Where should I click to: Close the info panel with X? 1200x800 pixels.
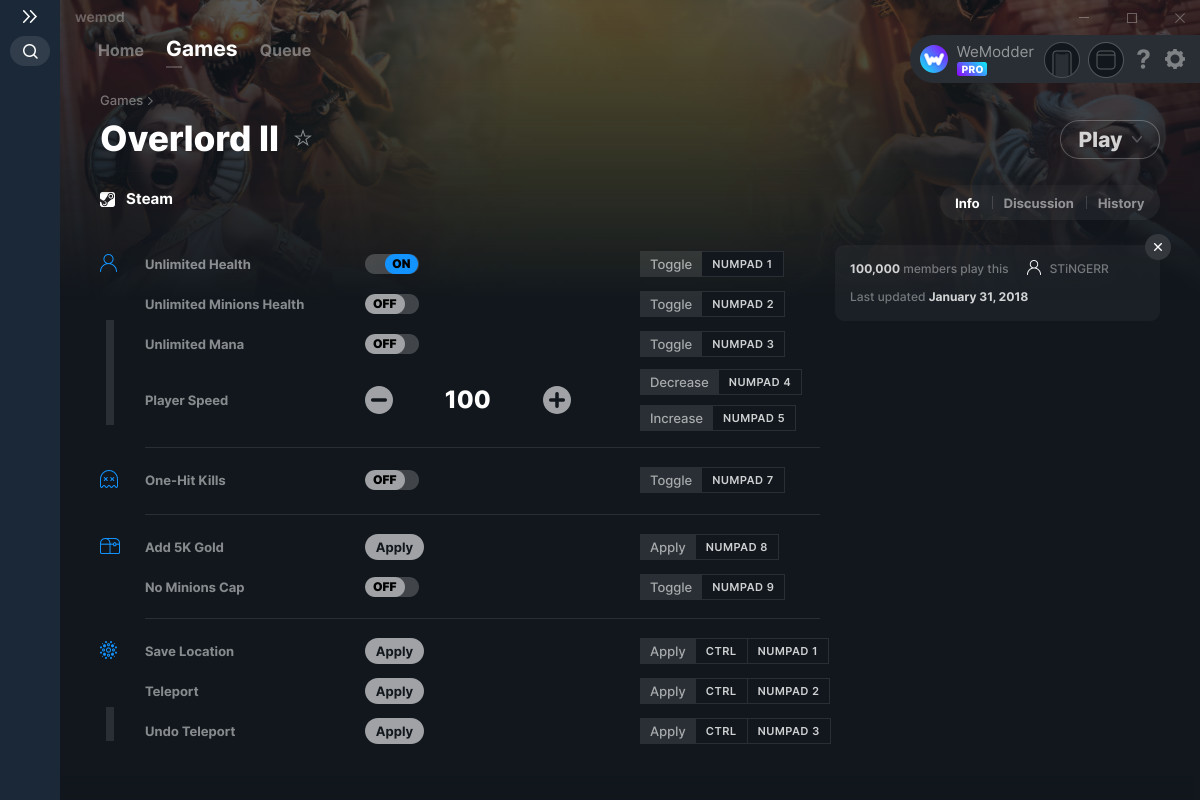(1158, 247)
